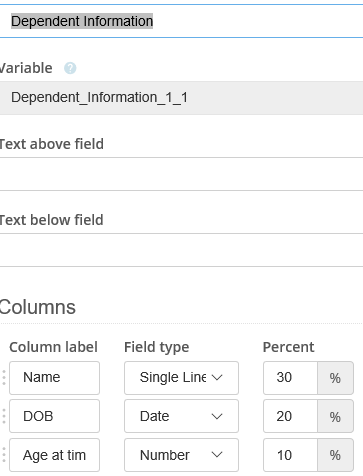
Task: Click the drag handle beside DOB row
Action: click(x=4, y=416)
